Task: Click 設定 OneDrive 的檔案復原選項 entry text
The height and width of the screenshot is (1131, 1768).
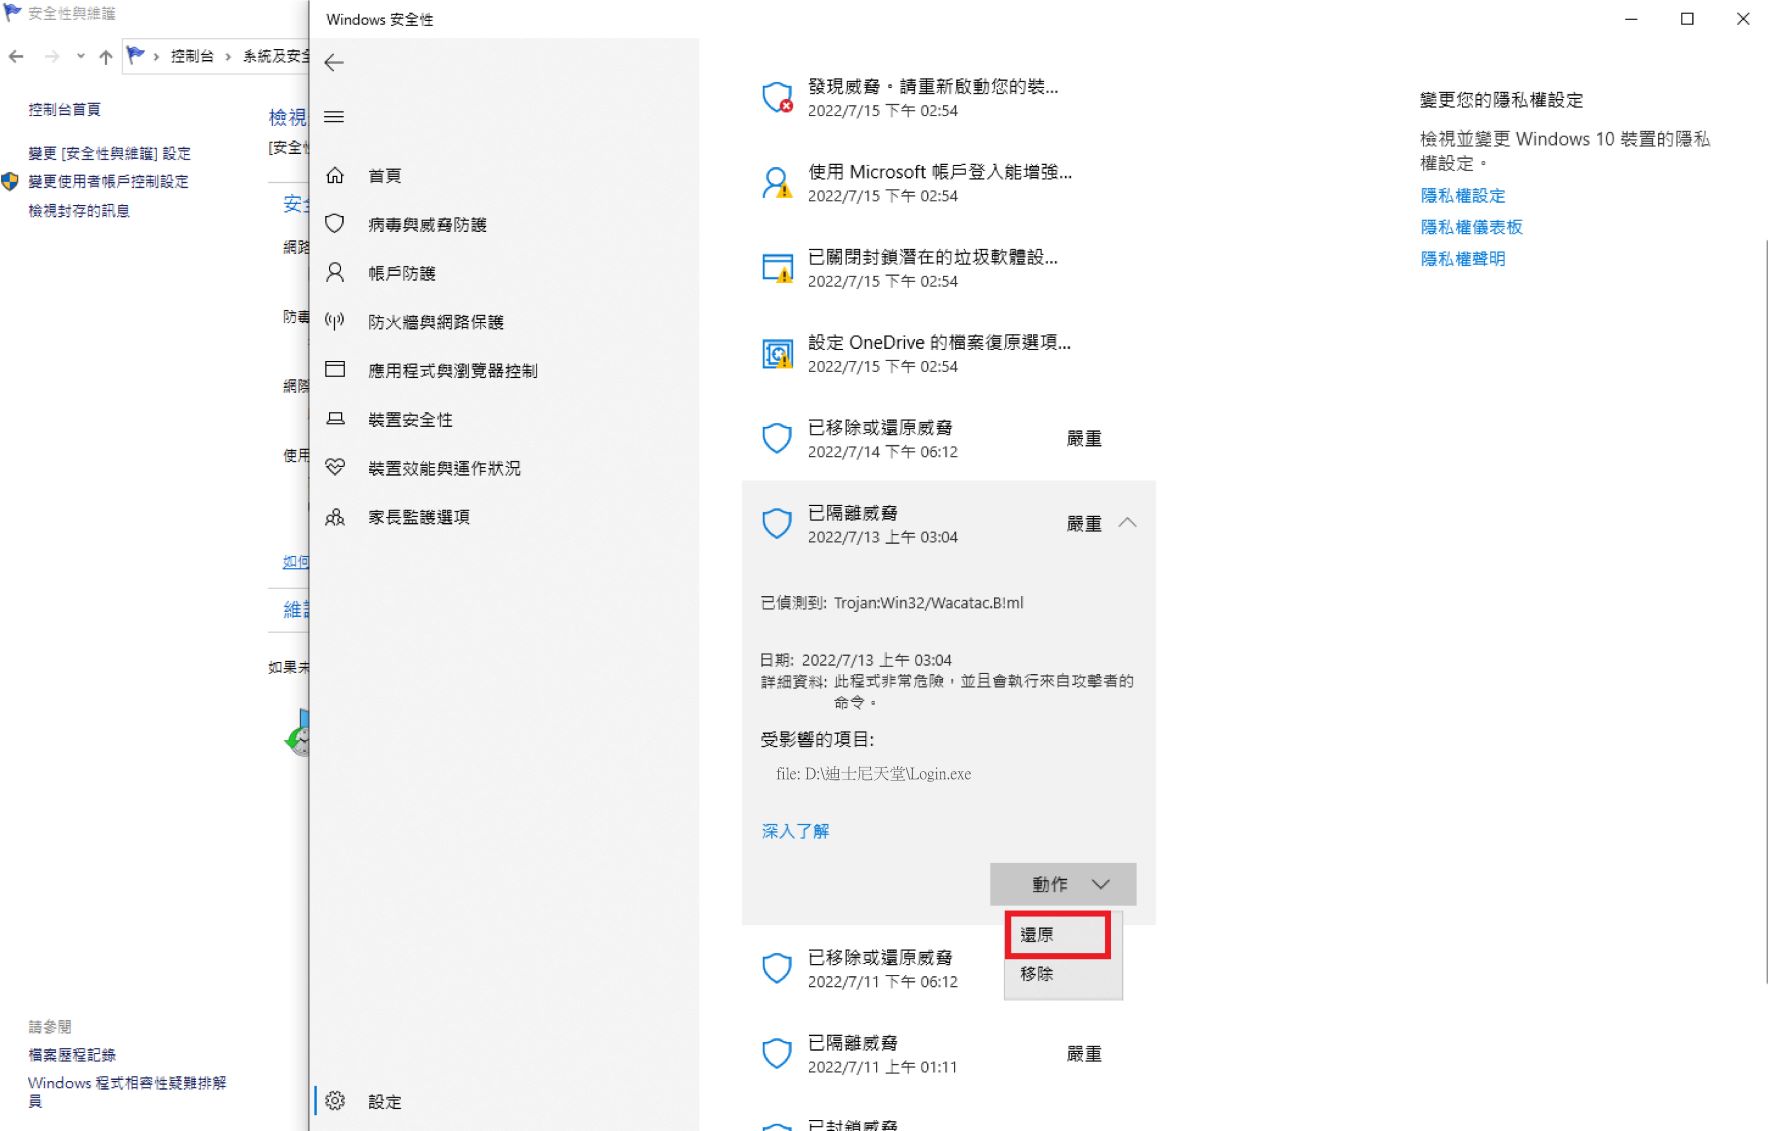Action: [x=939, y=342]
